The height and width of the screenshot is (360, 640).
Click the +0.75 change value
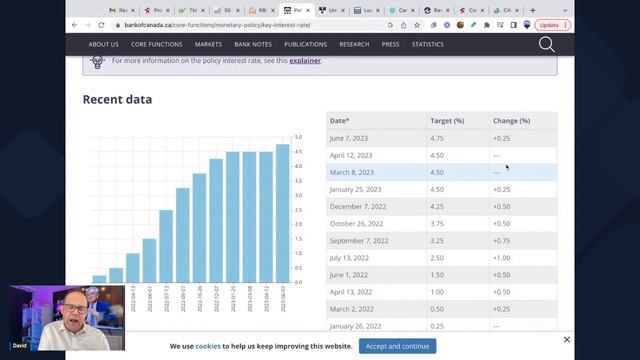coord(501,241)
